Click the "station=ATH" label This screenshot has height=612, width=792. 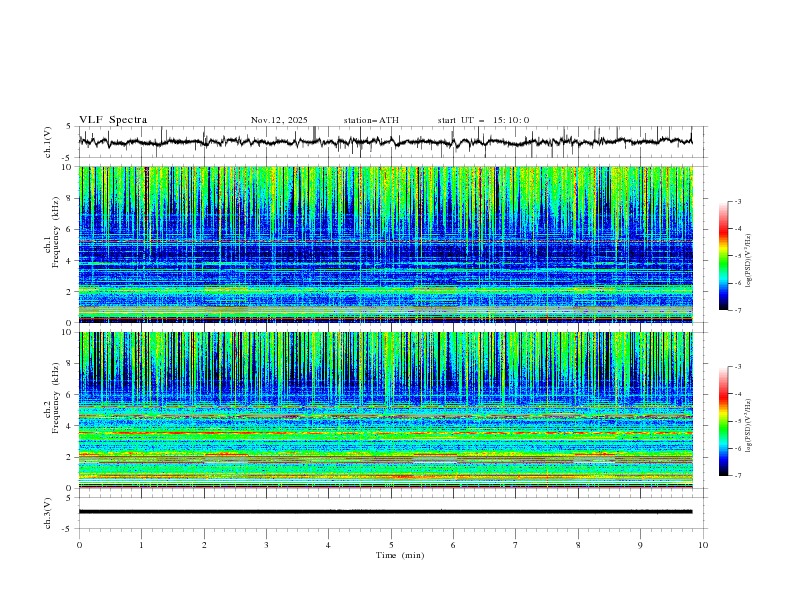pos(371,120)
